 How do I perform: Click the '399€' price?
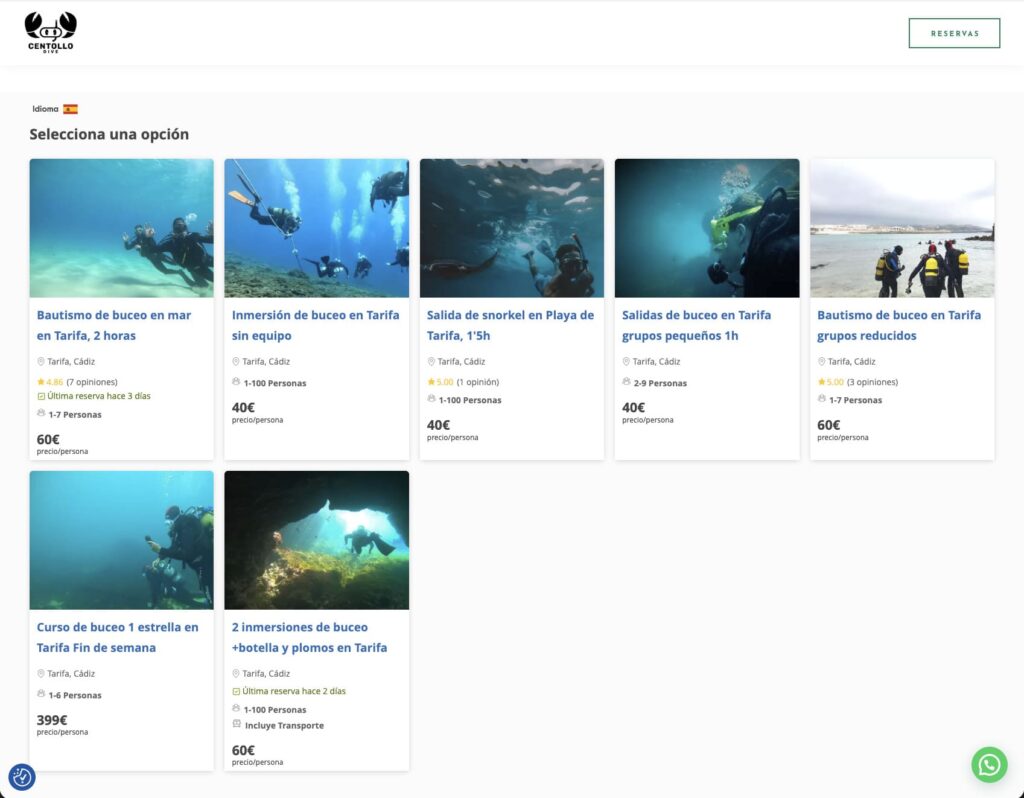pyautogui.click(x=52, y=720)
